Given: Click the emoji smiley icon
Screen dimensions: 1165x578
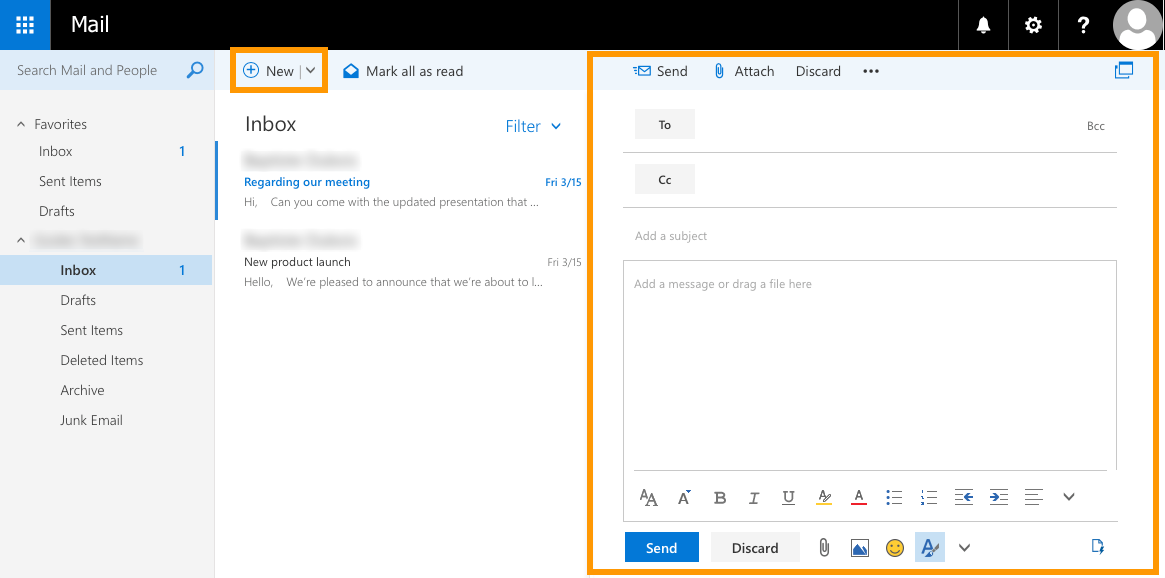Looking at the screenshot, I should coord(895,548).
